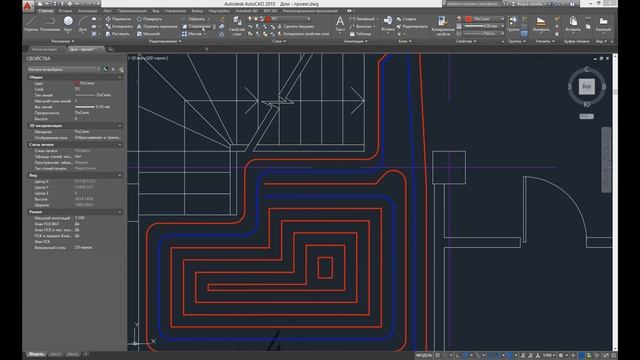The width and height of the screenshot is (640, 360).
Task: Select the Line (Отрезок) tool
Action: (x=31, y=24)
